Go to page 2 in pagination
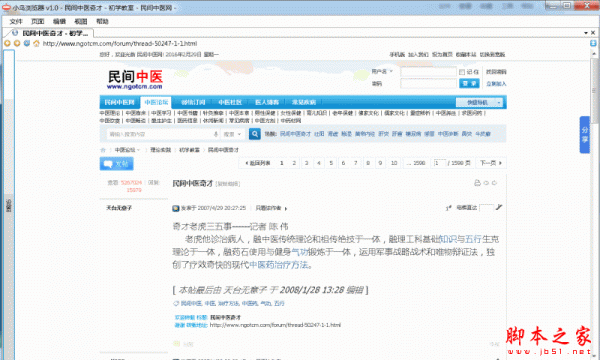This screenshot has height=360, width=600. pyautogui.click(x=294, y=163)
